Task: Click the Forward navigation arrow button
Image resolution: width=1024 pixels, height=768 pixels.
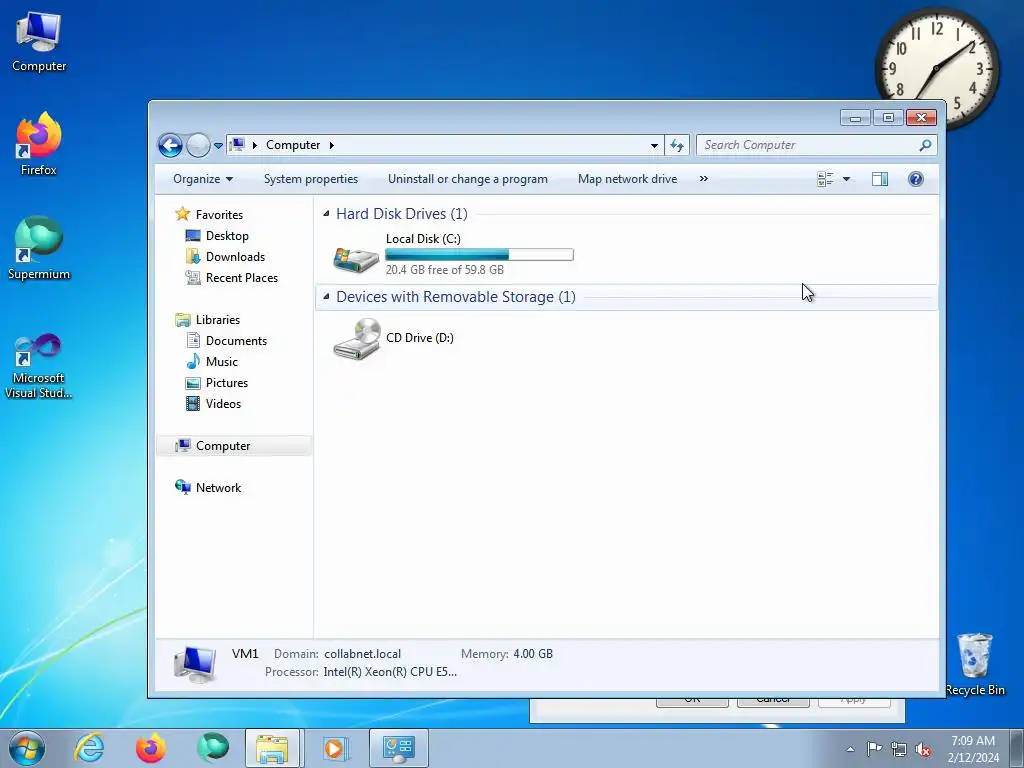Action: [x=198, y=145]
